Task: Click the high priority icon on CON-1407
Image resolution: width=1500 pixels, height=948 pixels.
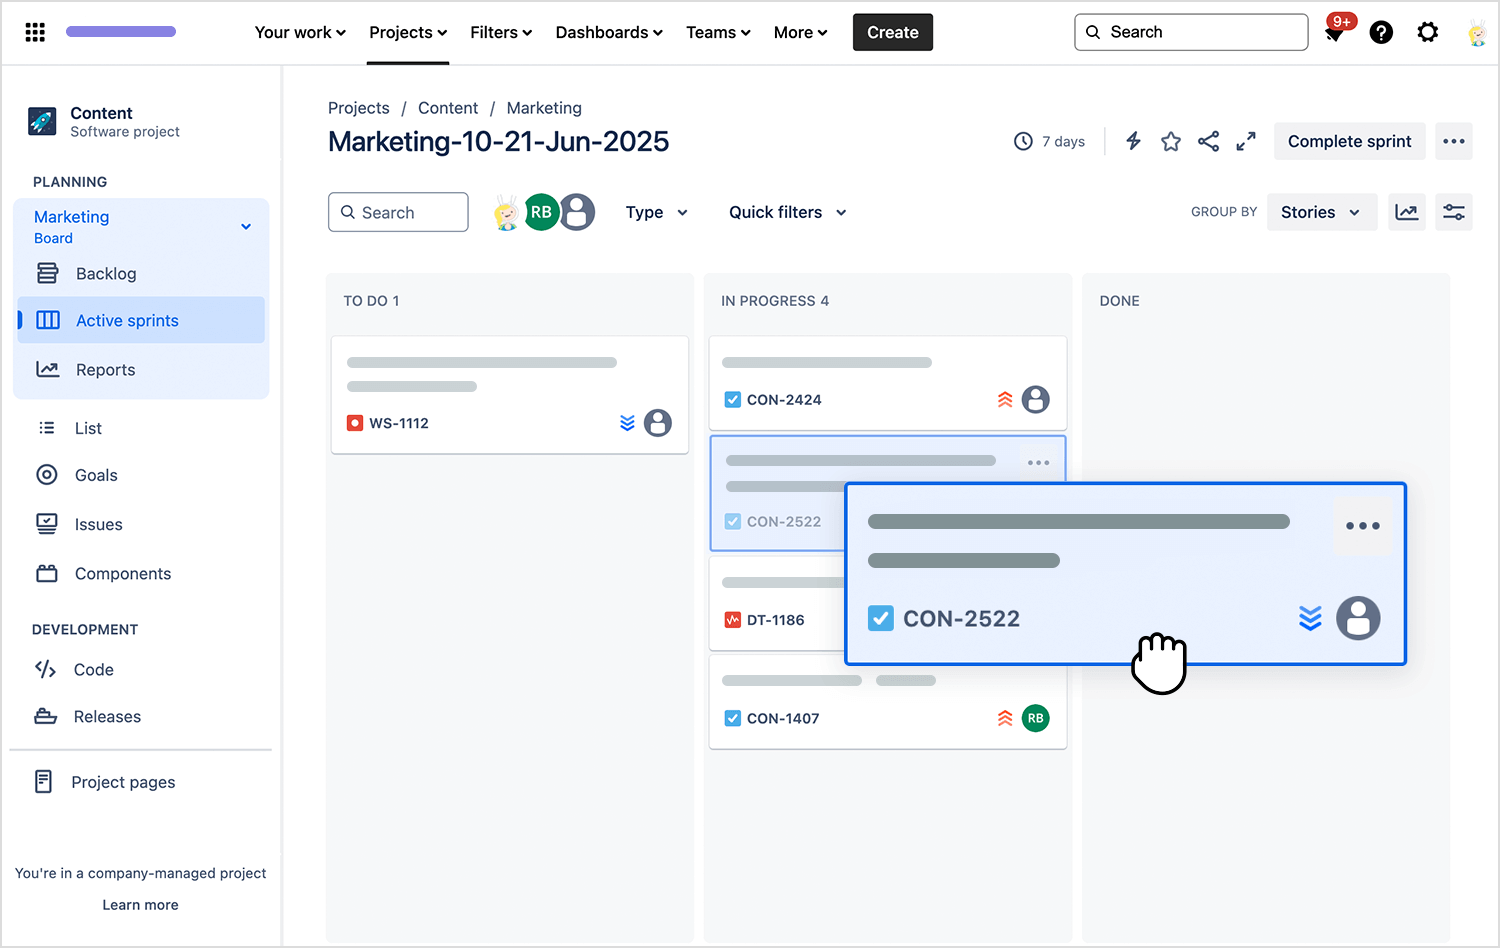Action: tap(1005, 718)
